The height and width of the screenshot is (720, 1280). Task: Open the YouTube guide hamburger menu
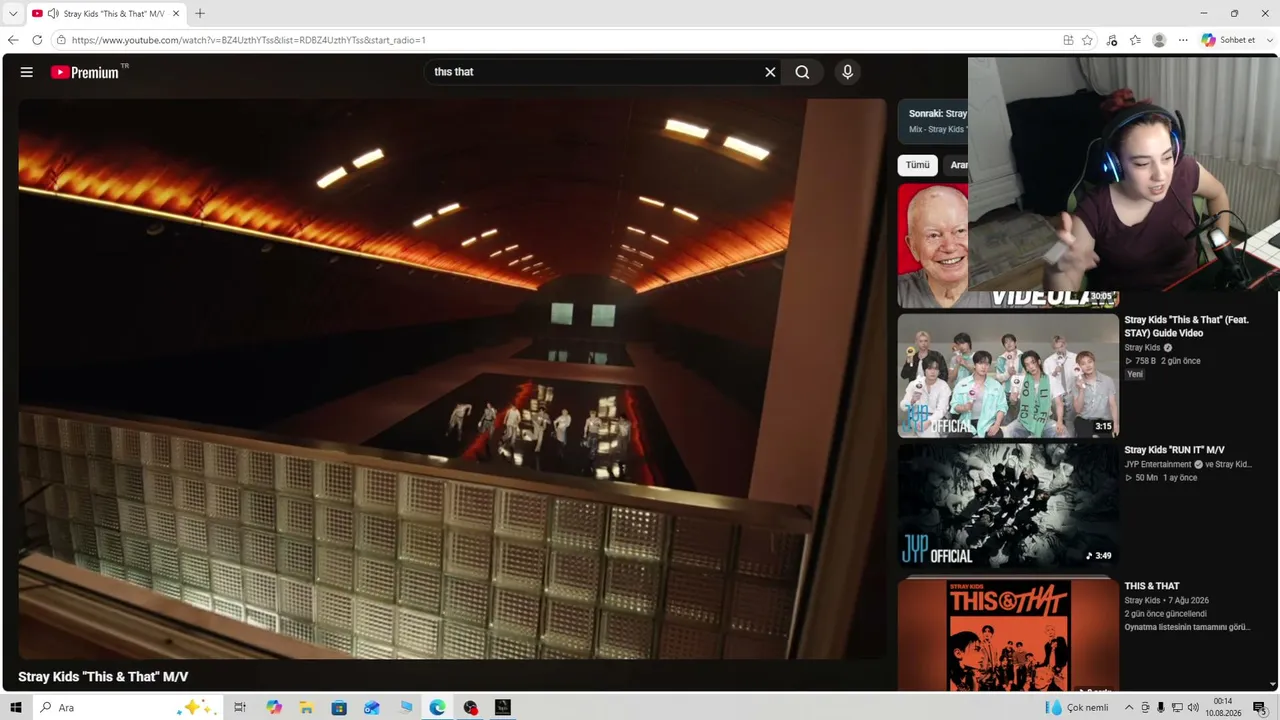27,72
